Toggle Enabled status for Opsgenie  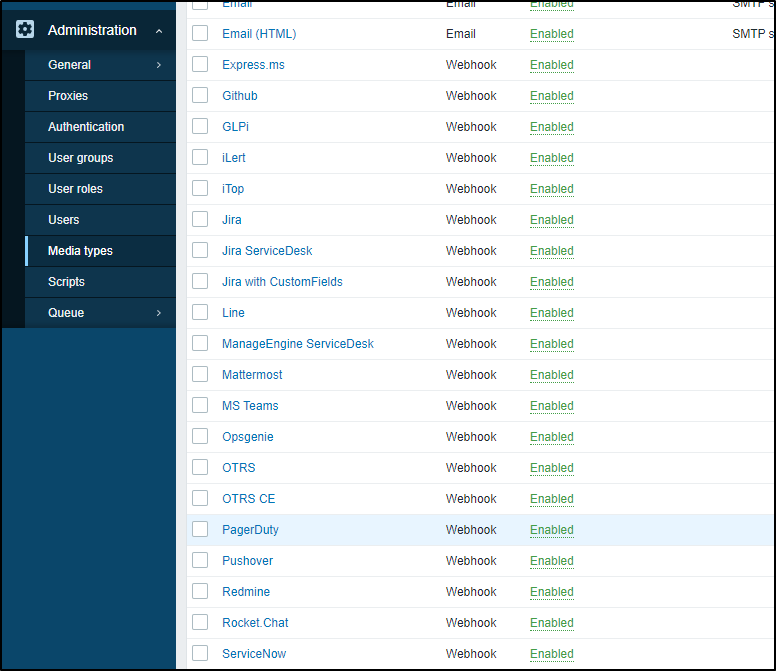pos(552,437)
